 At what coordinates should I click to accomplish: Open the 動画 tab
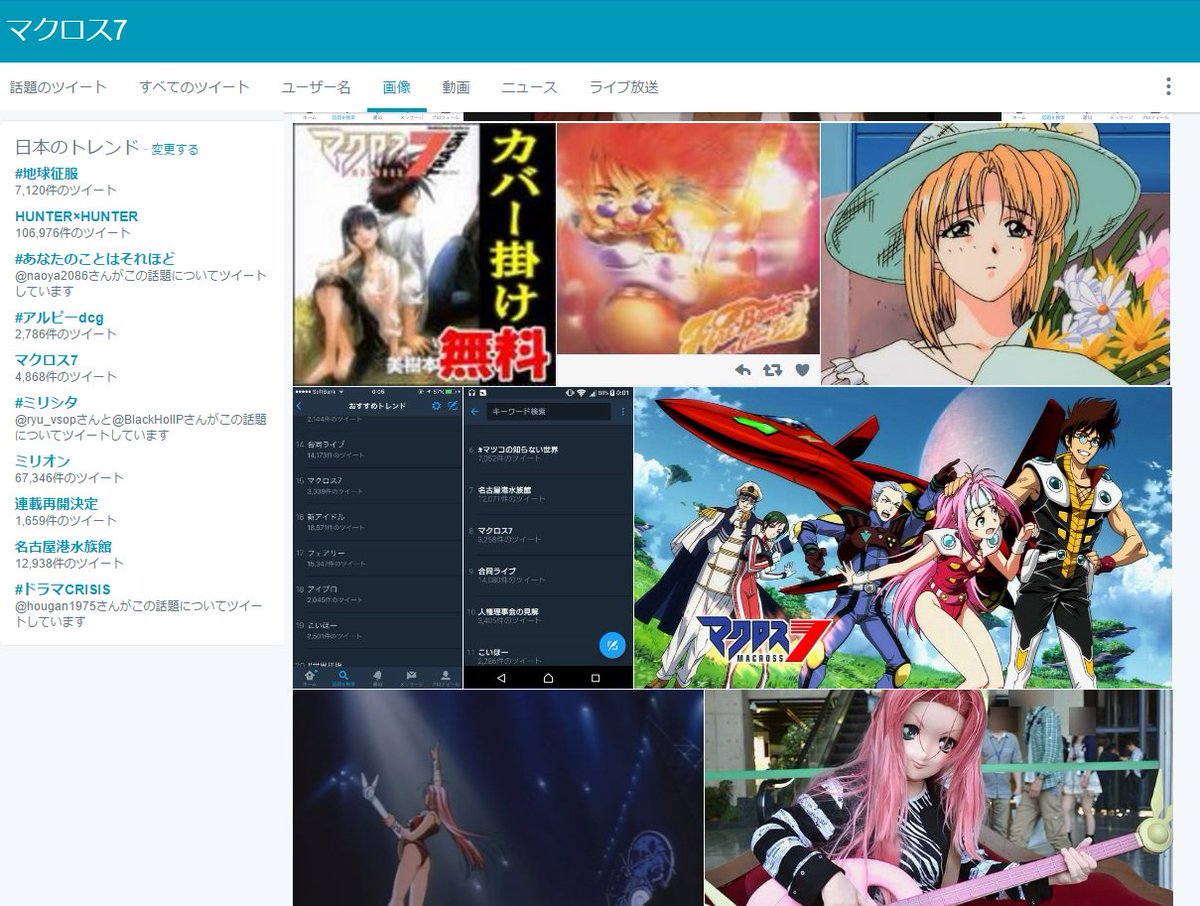pyautogui.click(x=456, y=87)
